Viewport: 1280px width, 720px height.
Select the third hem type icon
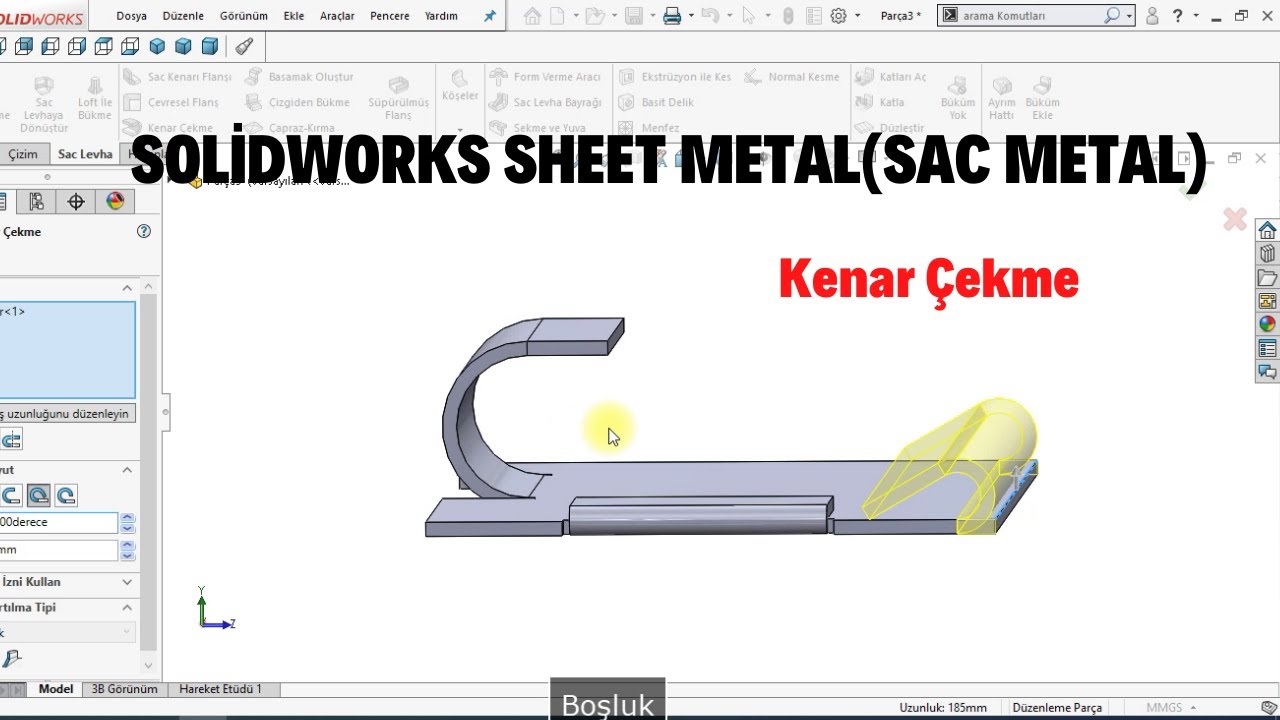click(65, 495)
